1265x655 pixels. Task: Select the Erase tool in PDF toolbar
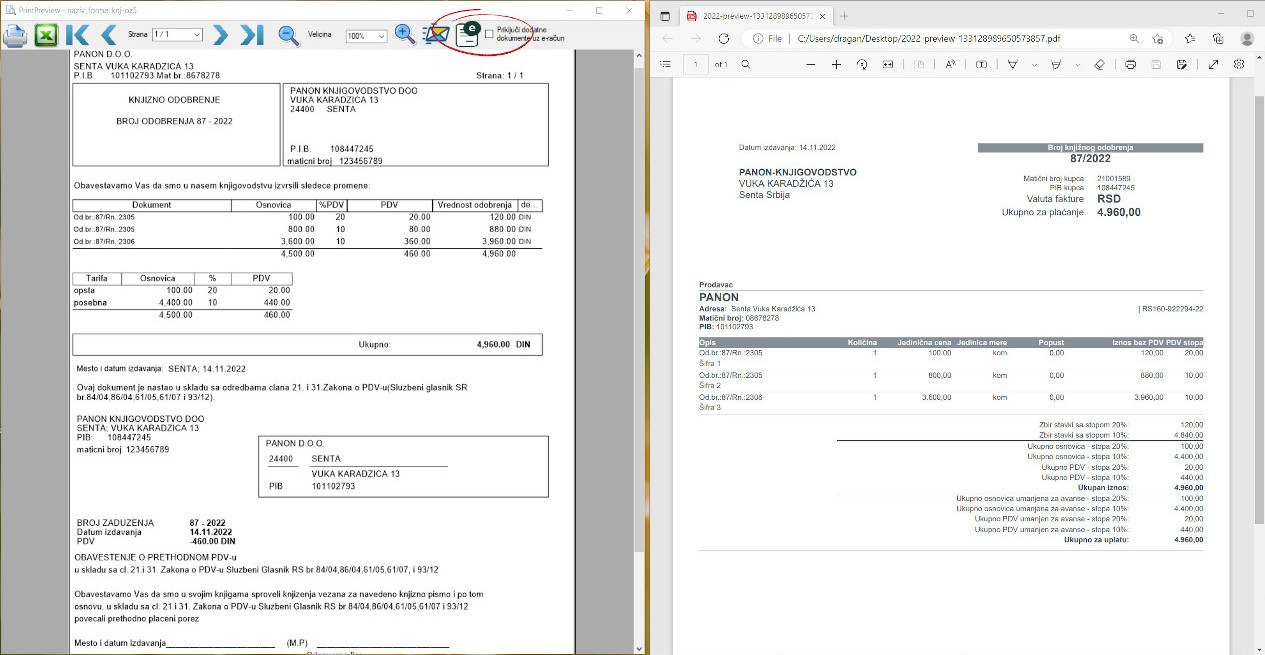tap(1098, 64)
